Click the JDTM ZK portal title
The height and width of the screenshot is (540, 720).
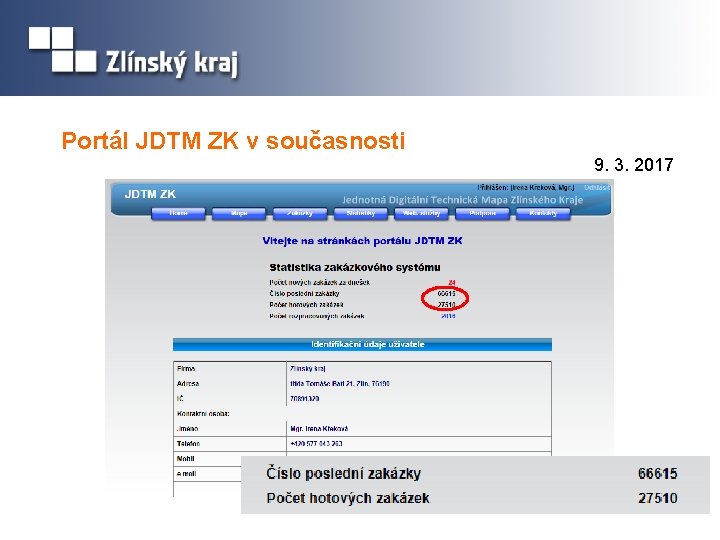tap(150, 194)
